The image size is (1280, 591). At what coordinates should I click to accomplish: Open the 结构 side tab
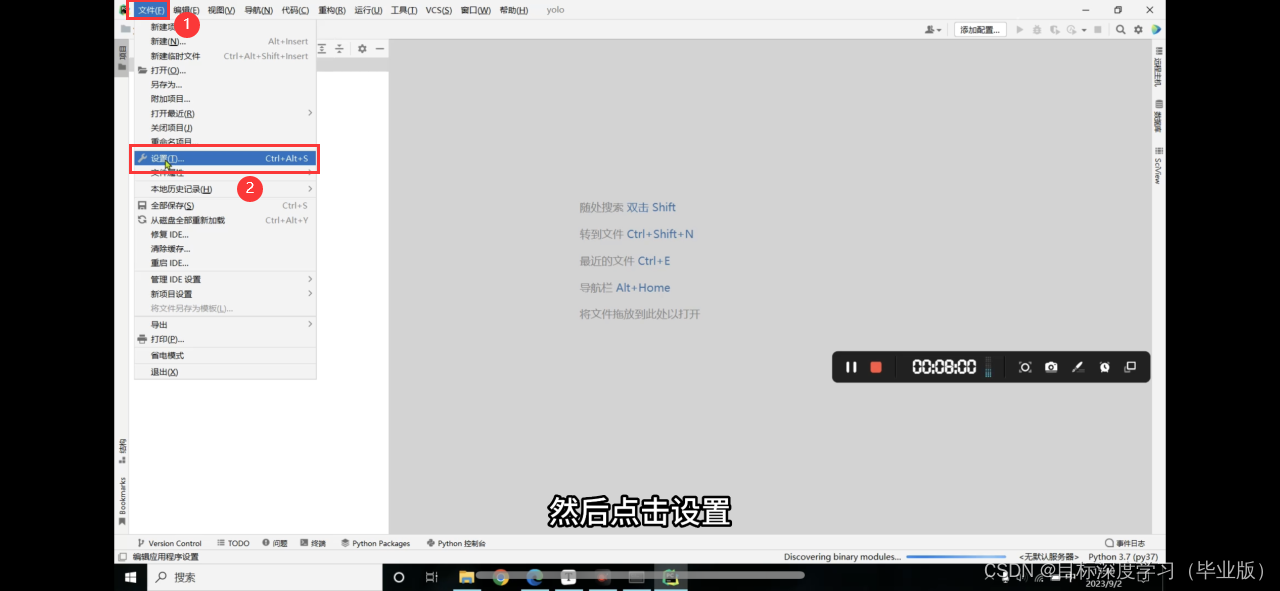click(x=122, y=450)
